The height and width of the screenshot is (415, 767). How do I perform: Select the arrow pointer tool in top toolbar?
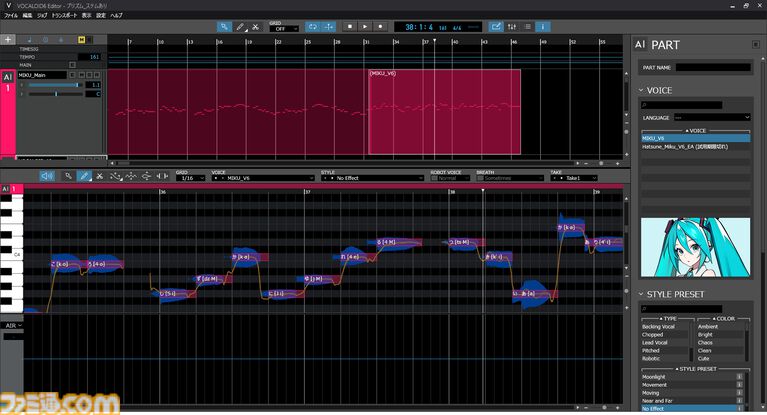point(225,26)
